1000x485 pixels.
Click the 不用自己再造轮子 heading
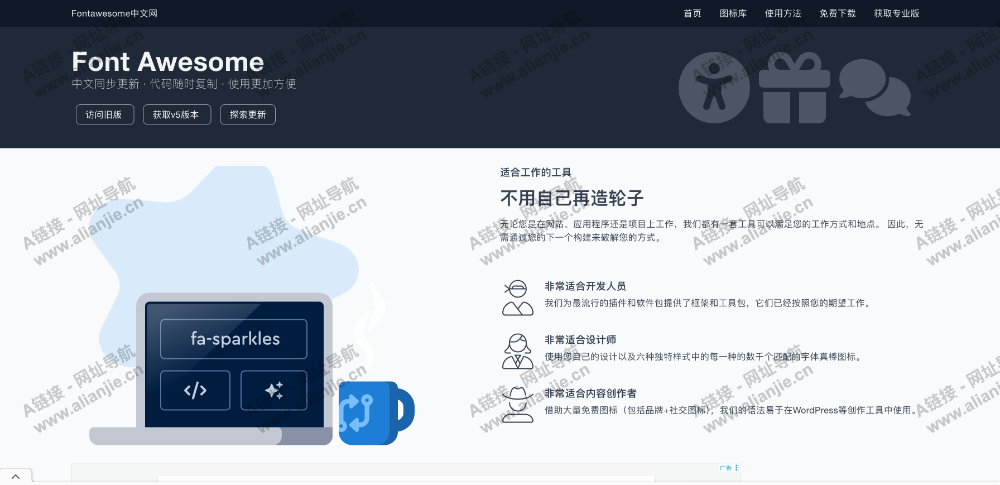click(571, 198)
